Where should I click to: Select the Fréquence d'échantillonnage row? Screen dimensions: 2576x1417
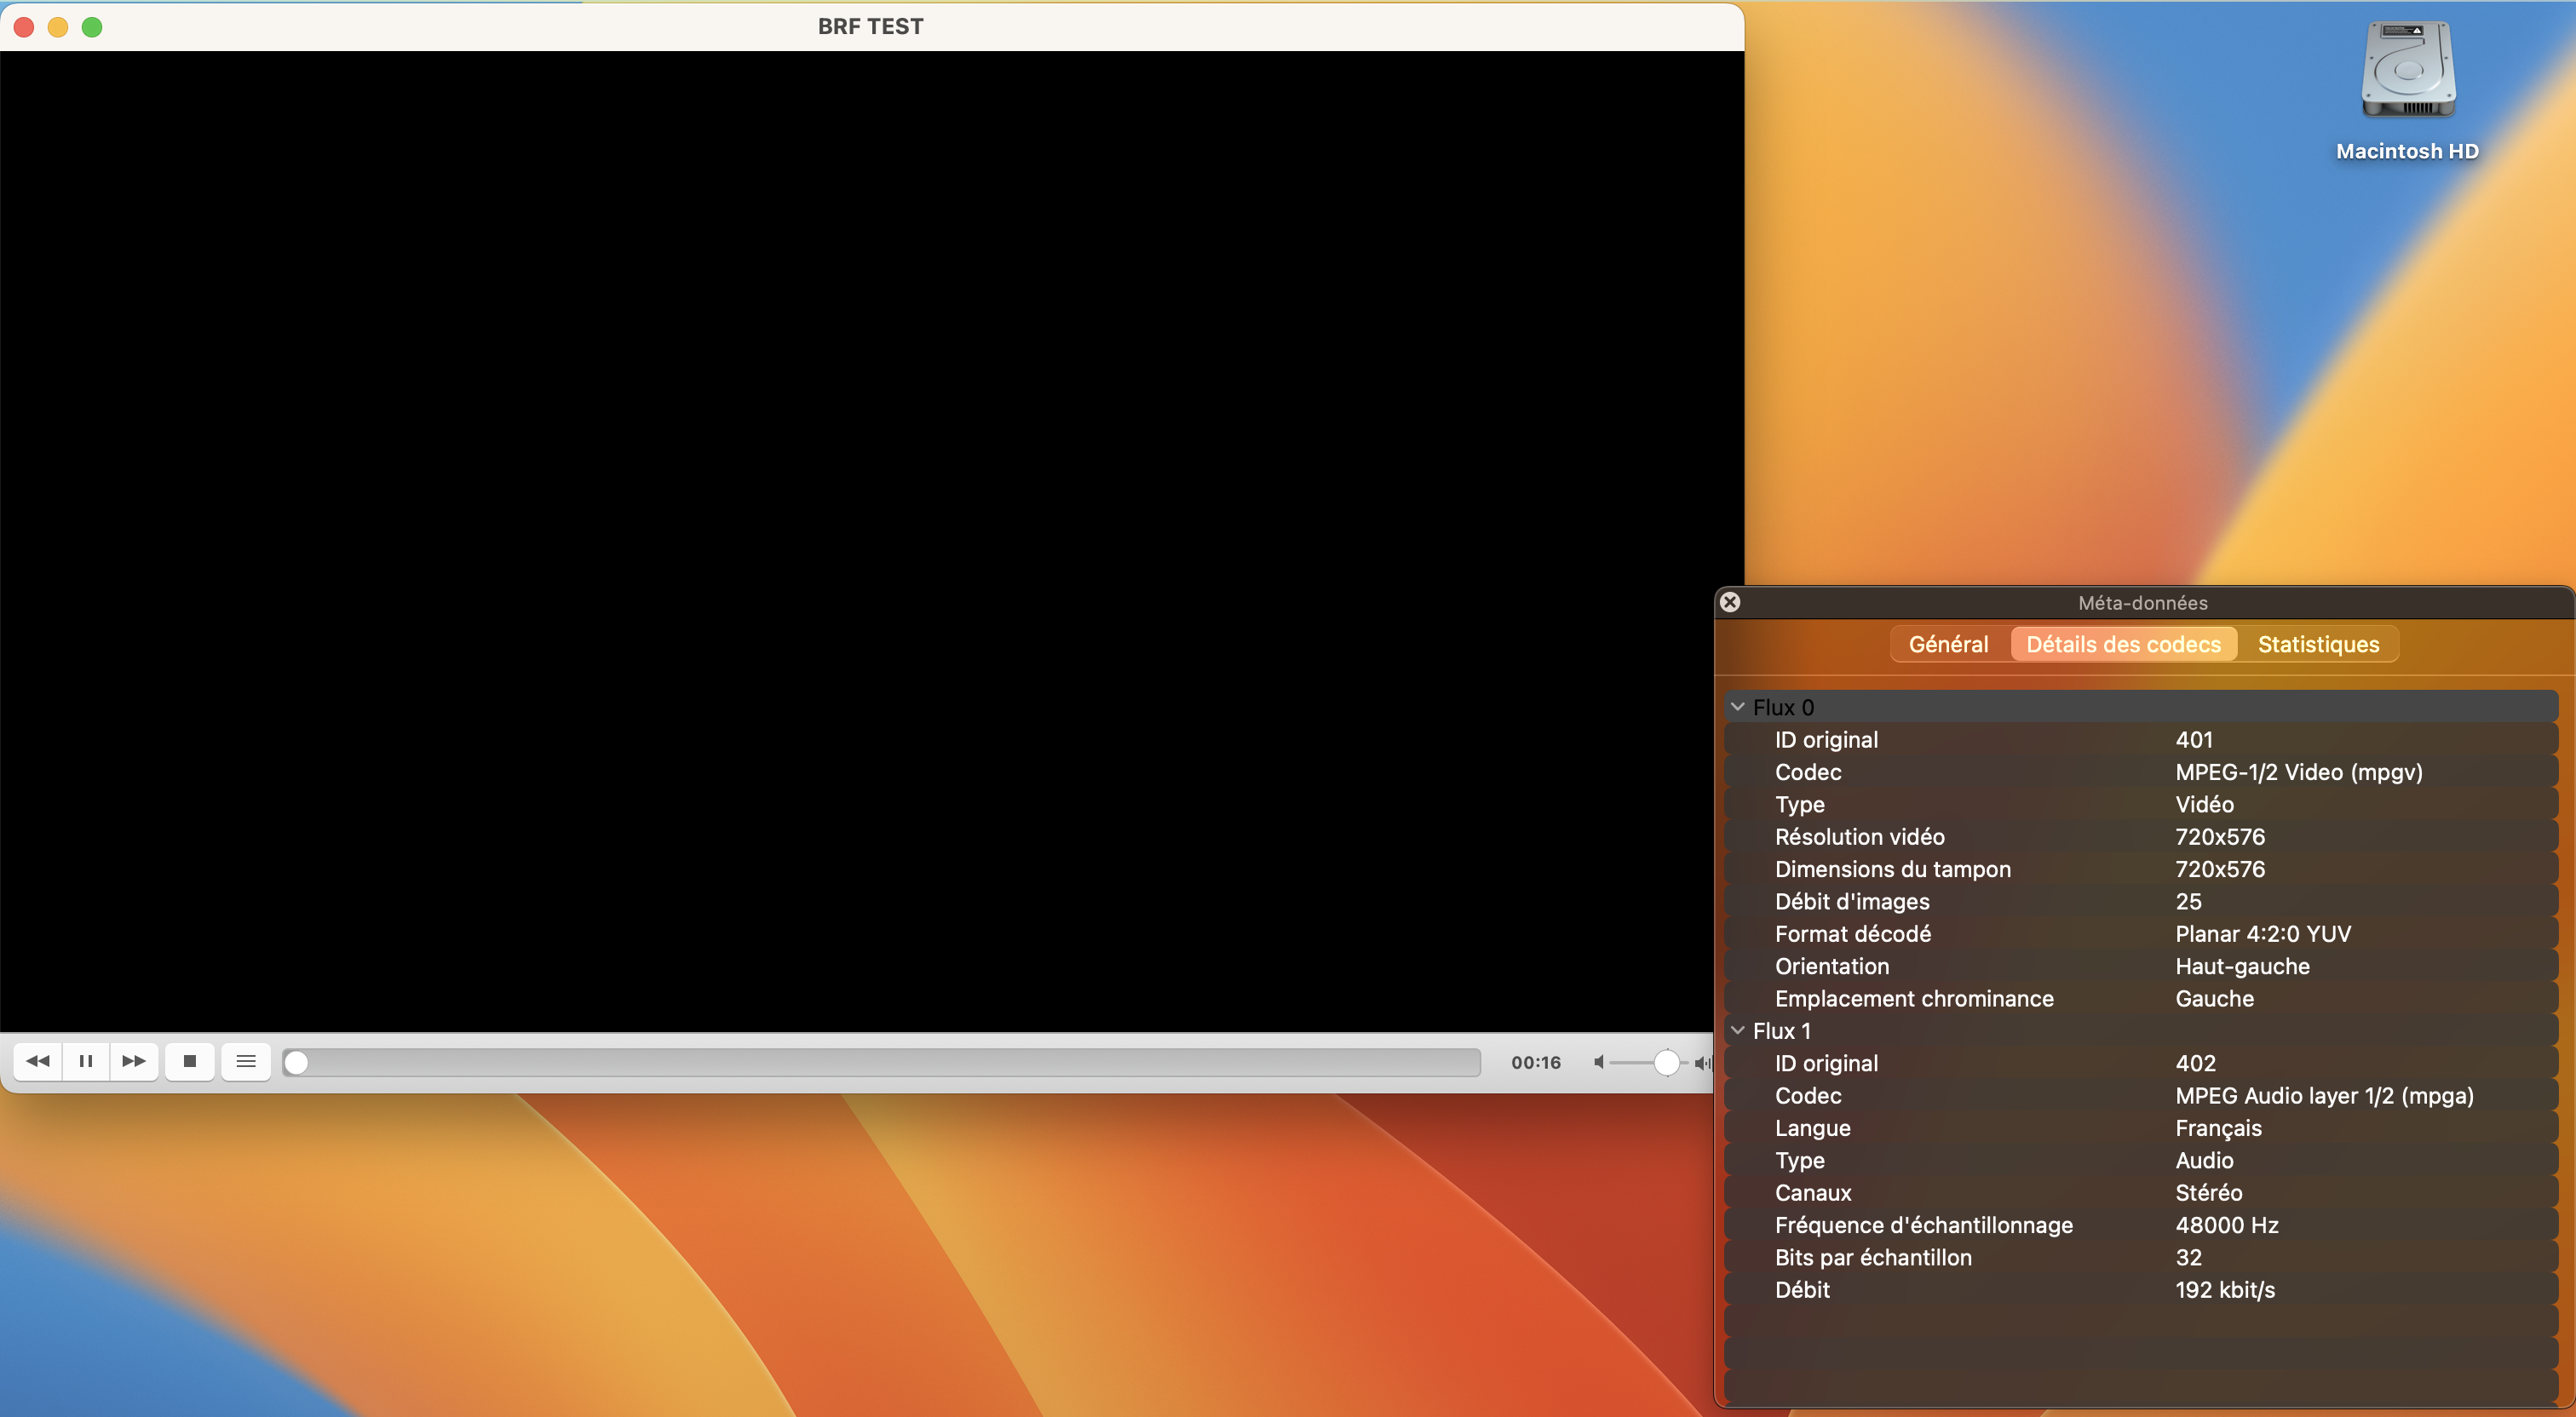[2140, 1225]
